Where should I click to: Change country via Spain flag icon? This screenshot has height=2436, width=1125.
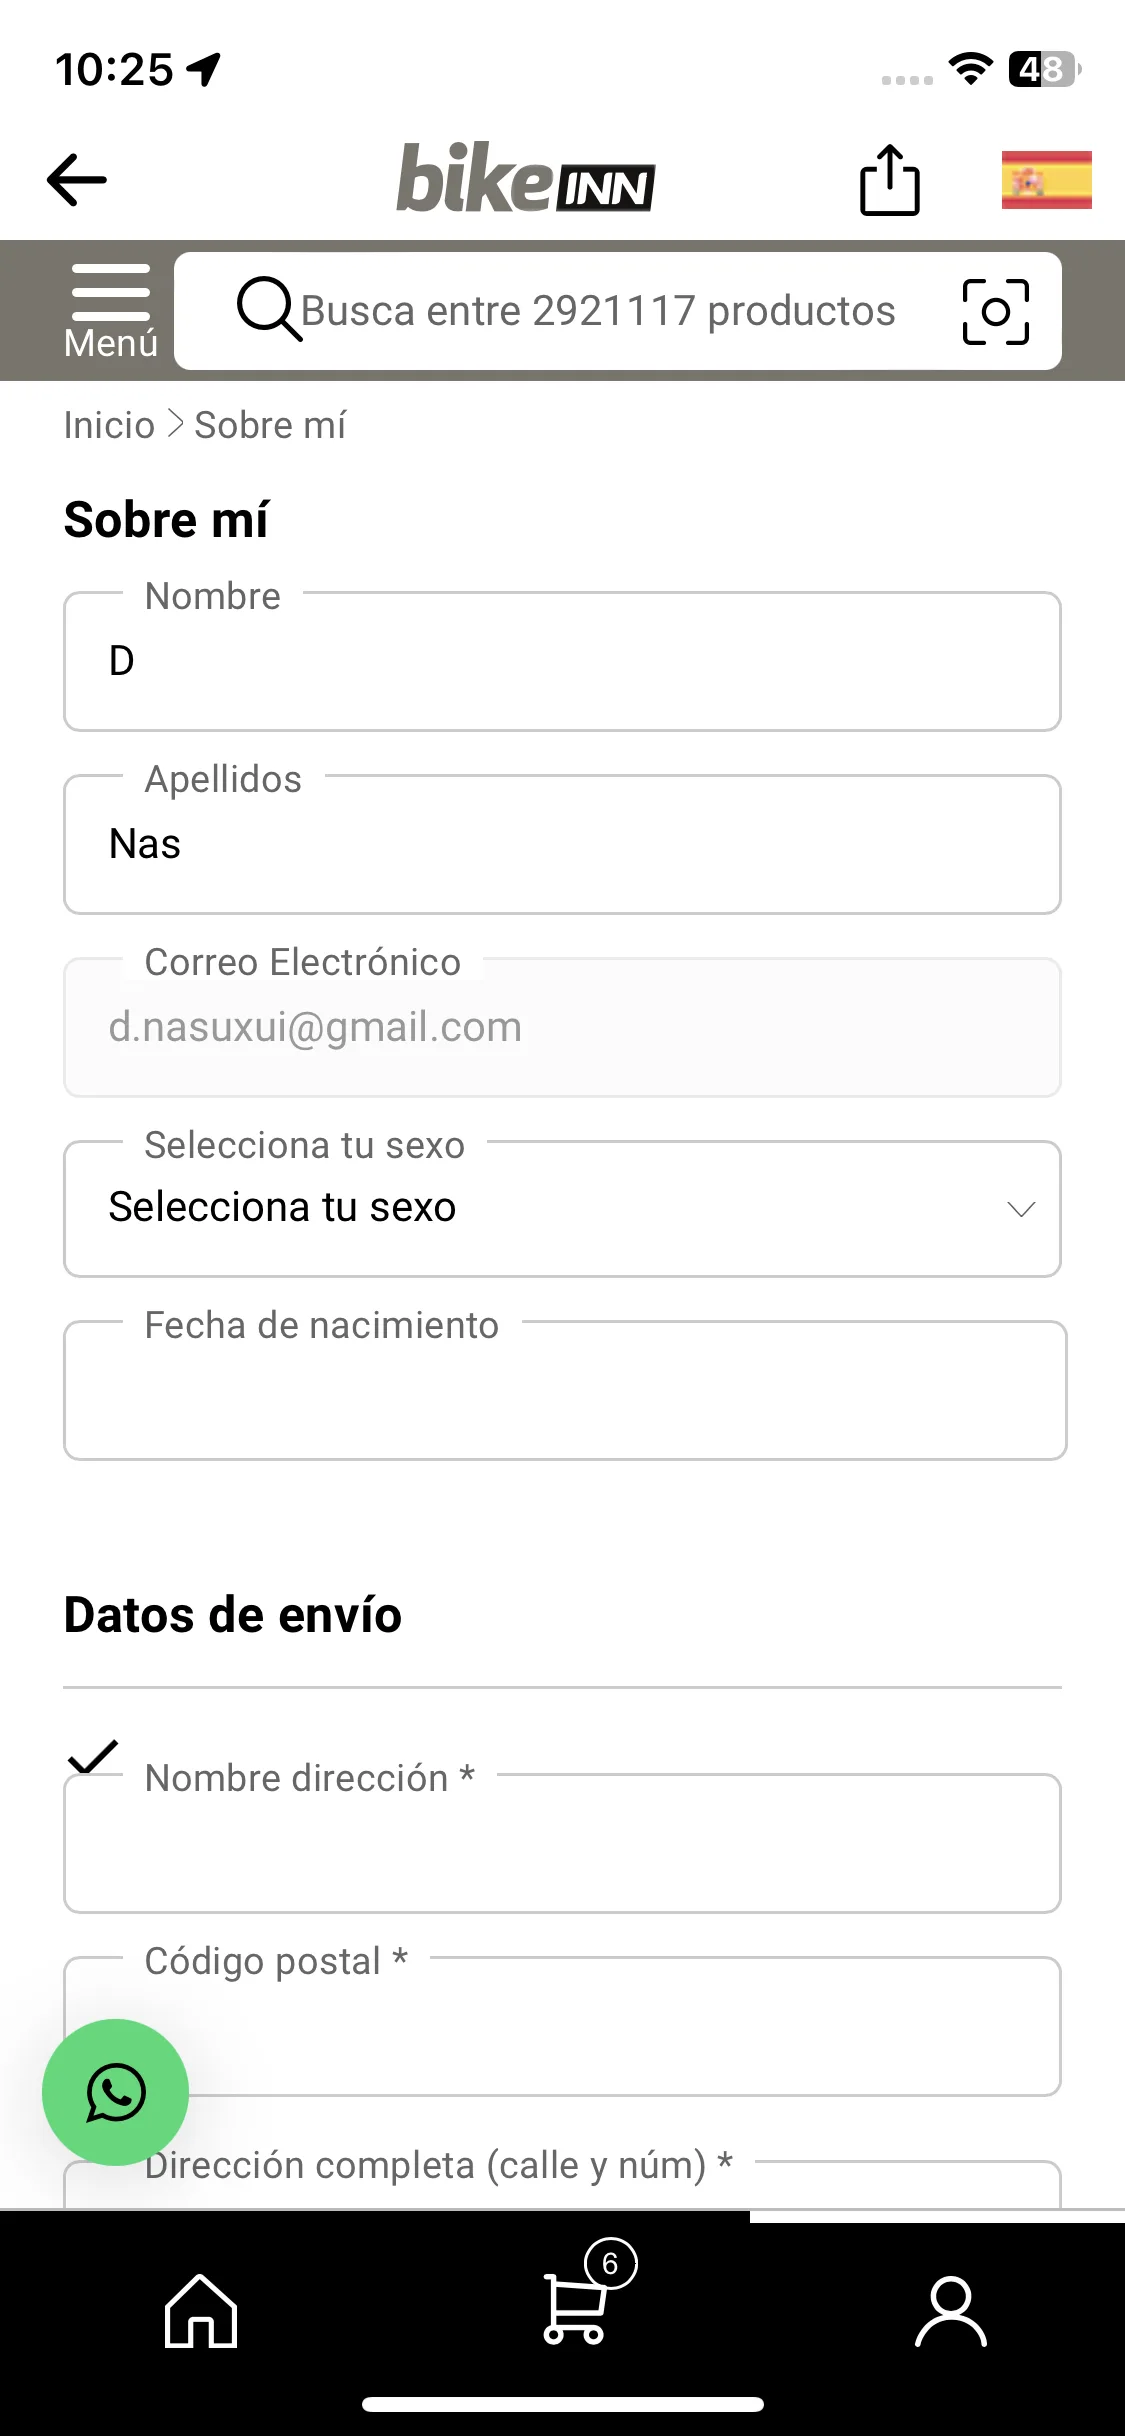click(1046, 180)
